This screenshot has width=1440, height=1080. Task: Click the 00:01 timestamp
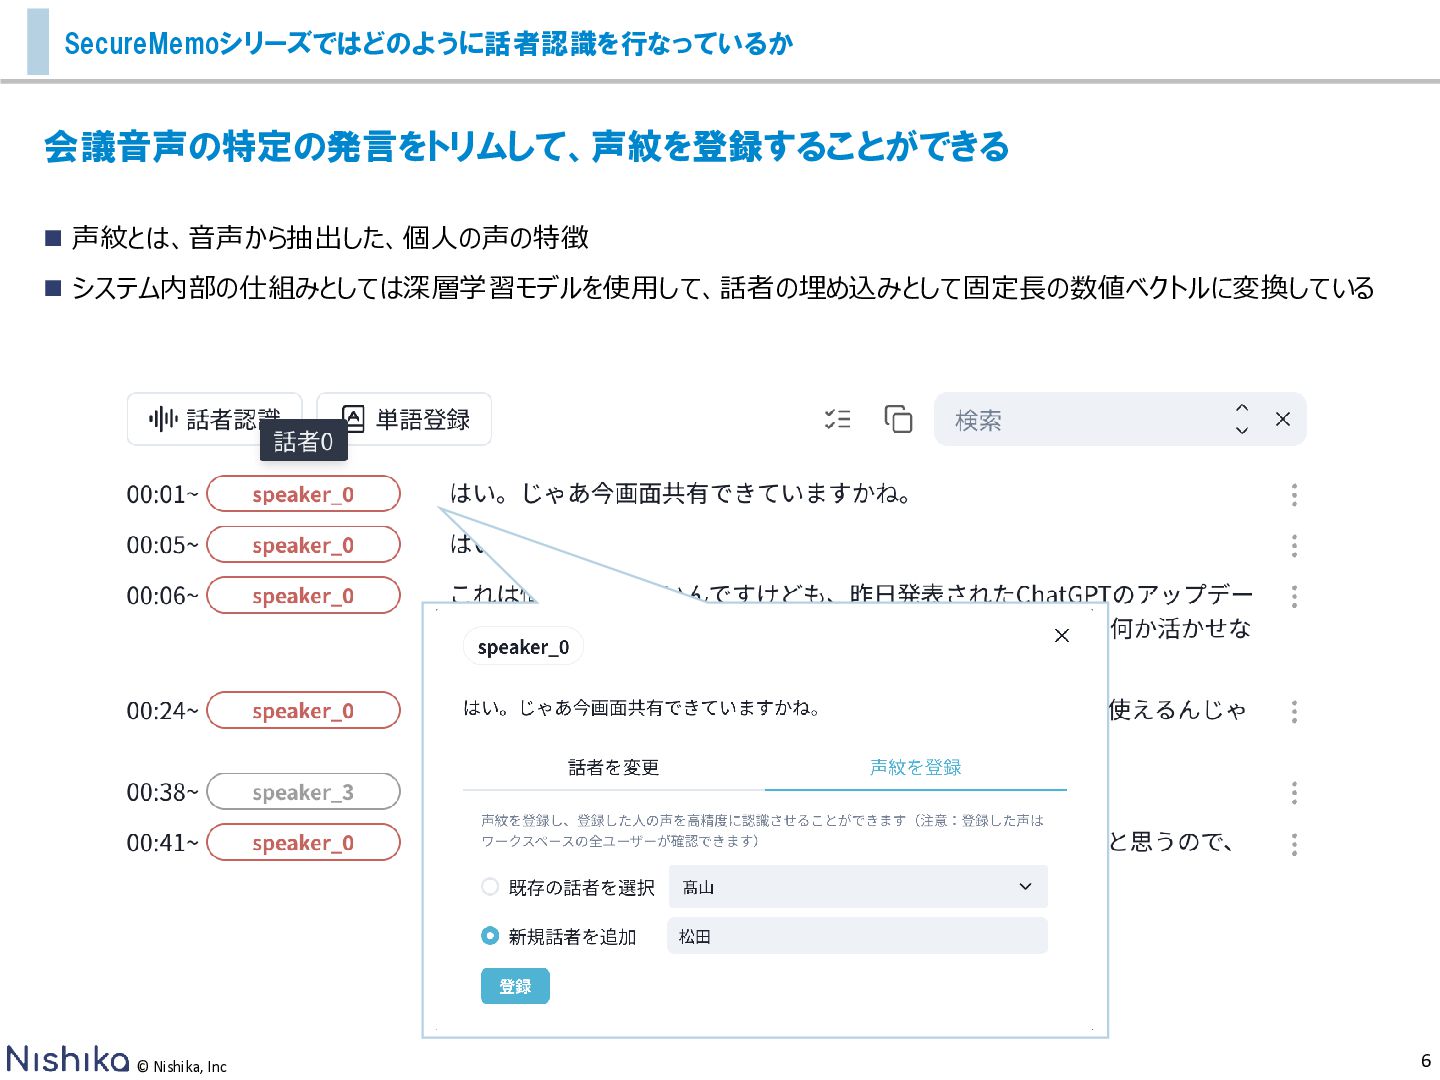161,494
